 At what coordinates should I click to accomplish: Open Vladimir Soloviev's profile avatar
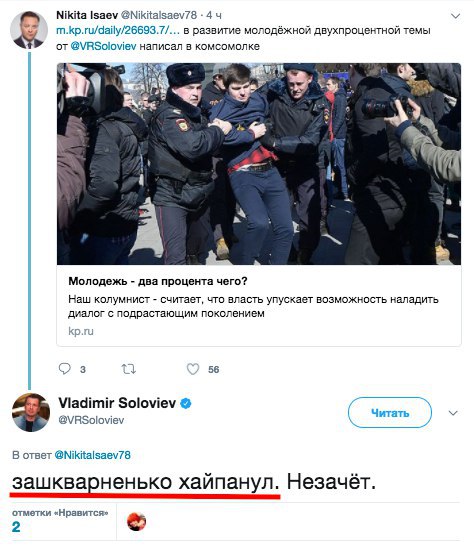31,412
